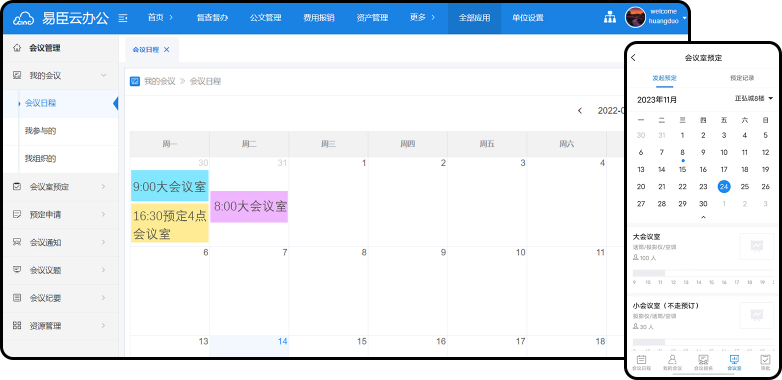Tap the 小会议室（不走预订）room name on the phone
The image size is (782, 380).
point(666,306)
